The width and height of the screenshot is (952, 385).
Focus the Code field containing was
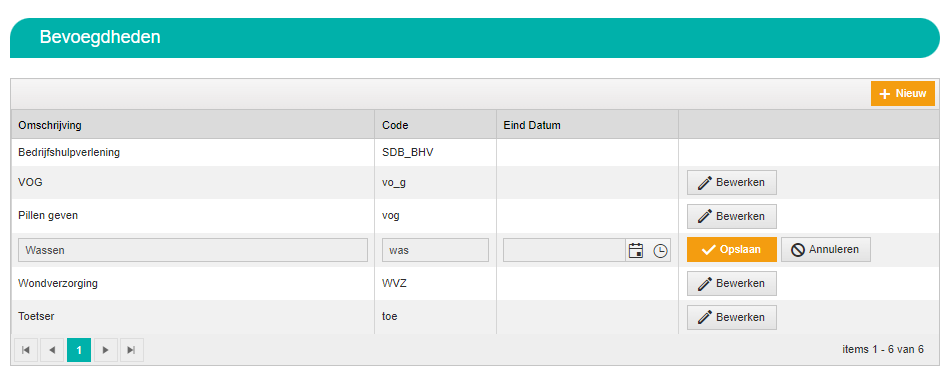coord(435,250)
